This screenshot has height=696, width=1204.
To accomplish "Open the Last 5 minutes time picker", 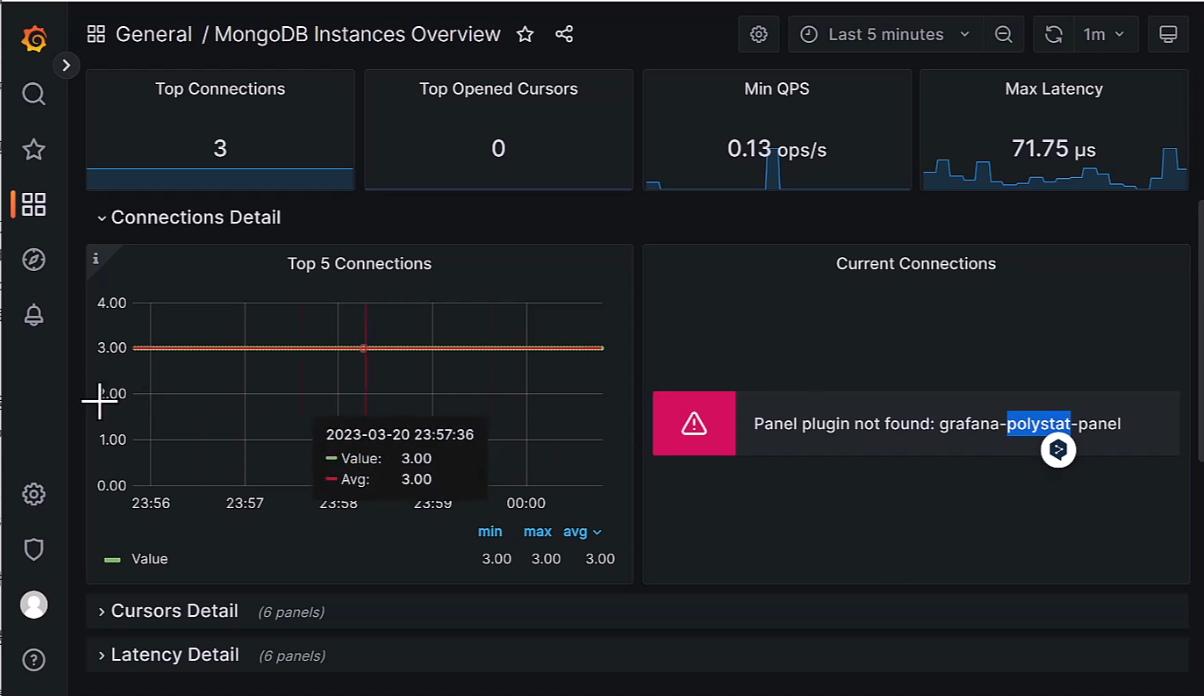I will pyautogui.click(x=885, y=34).
